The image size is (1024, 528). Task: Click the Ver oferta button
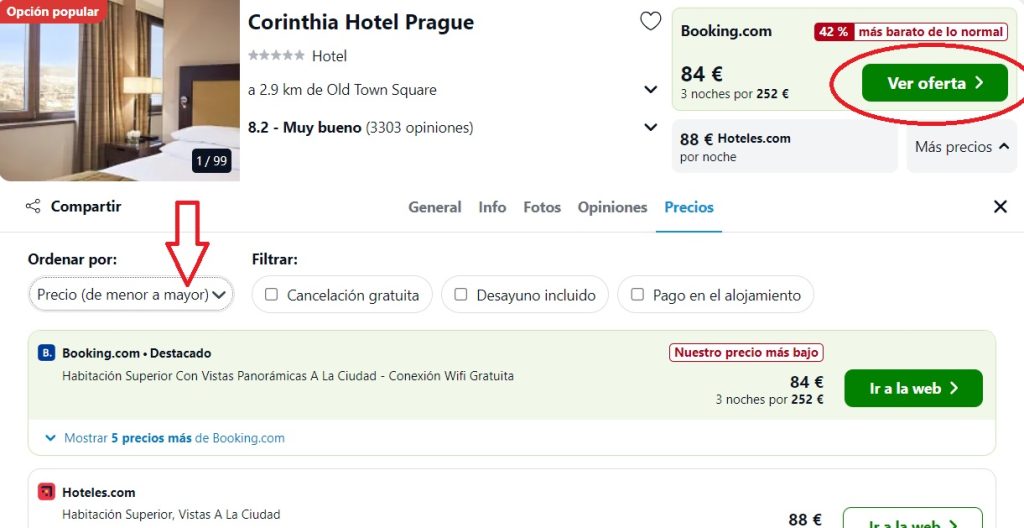pyautogui.click(x=935, y=83)
